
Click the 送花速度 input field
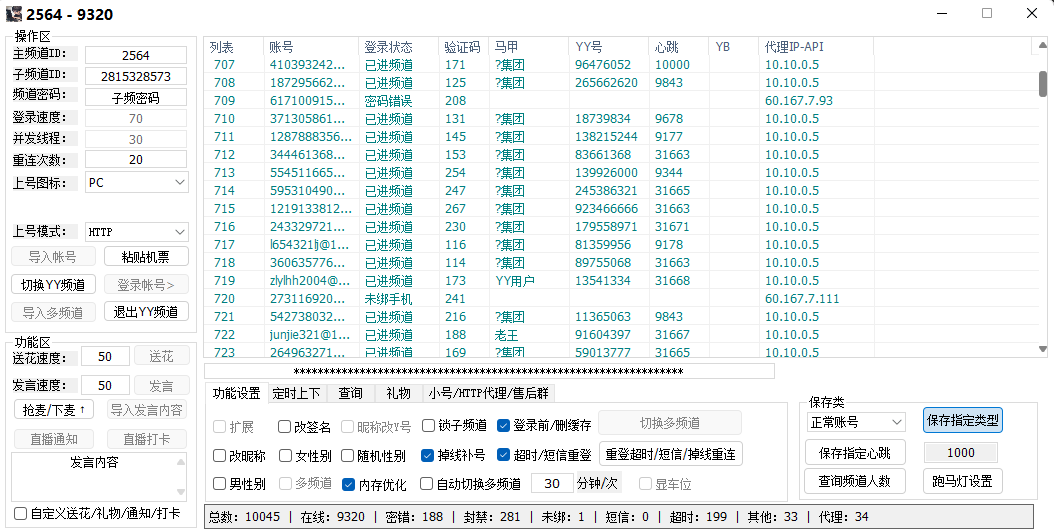[105, 358]
